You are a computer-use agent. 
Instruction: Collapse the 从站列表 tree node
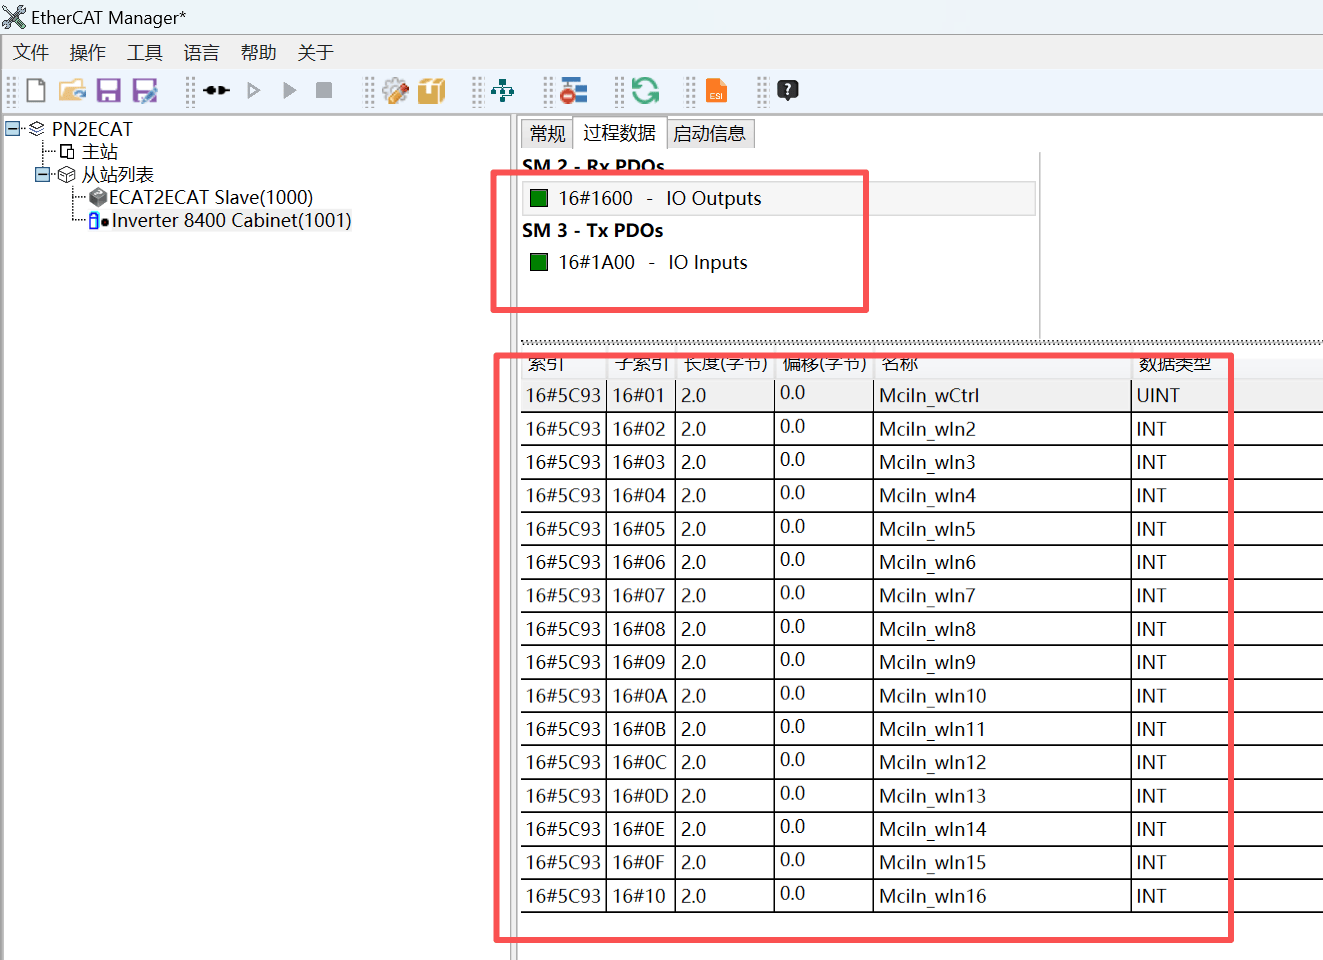[42, 174]
